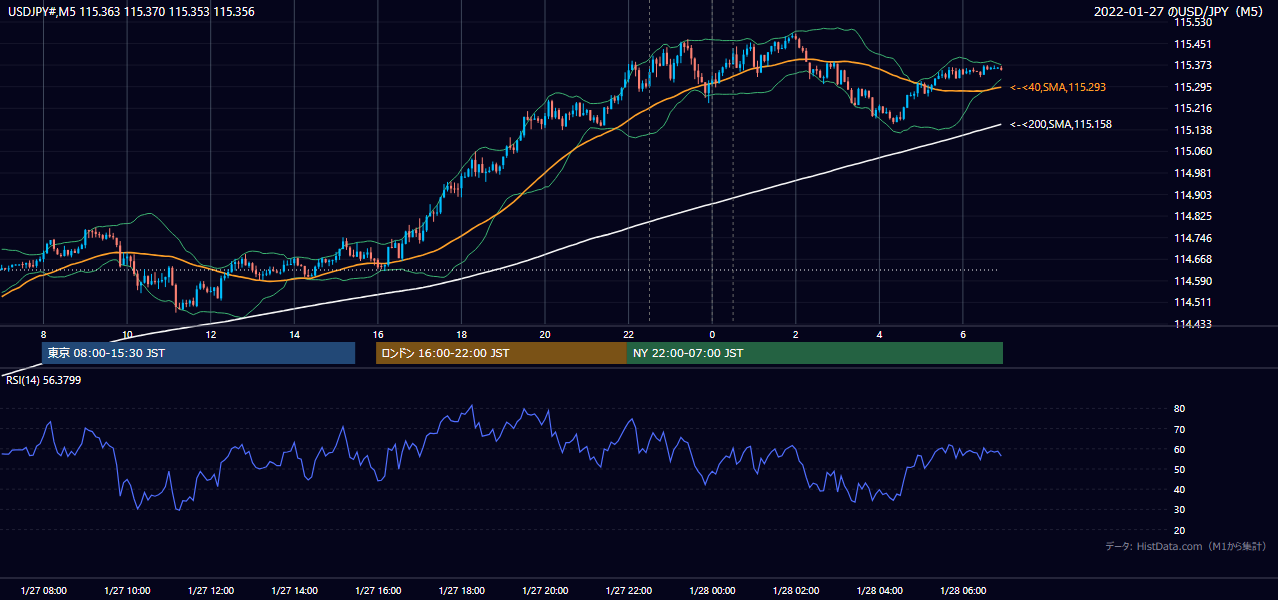Click the 1/27 20:00 bottom time label
This screenshot has width=1278, height=600.
pyautogui.click(x=545, y=591)
